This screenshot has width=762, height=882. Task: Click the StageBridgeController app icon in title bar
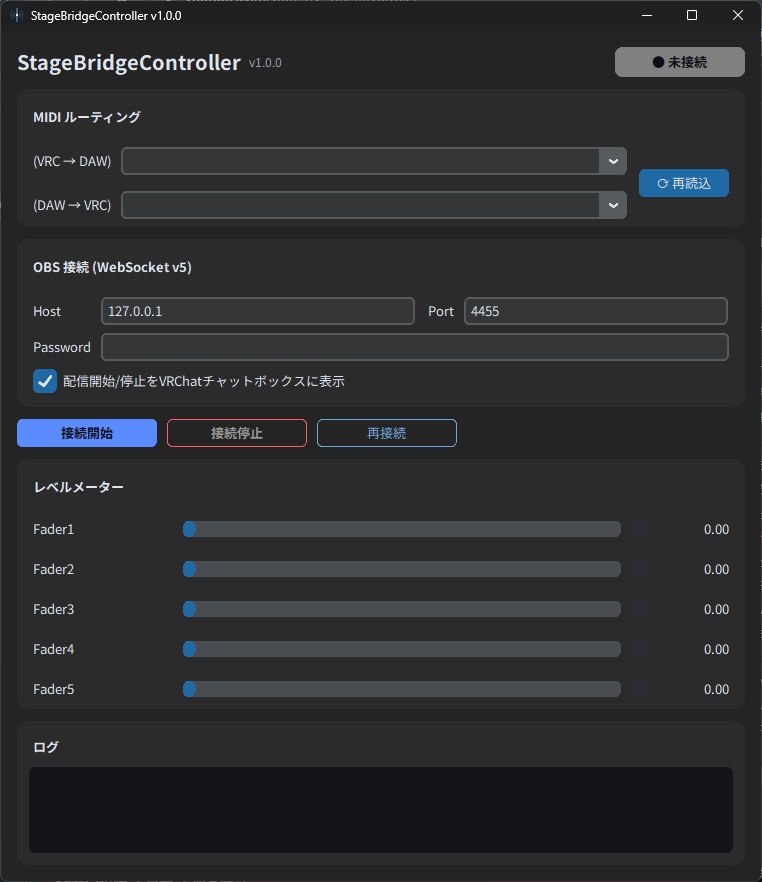[x=17, y=15]
